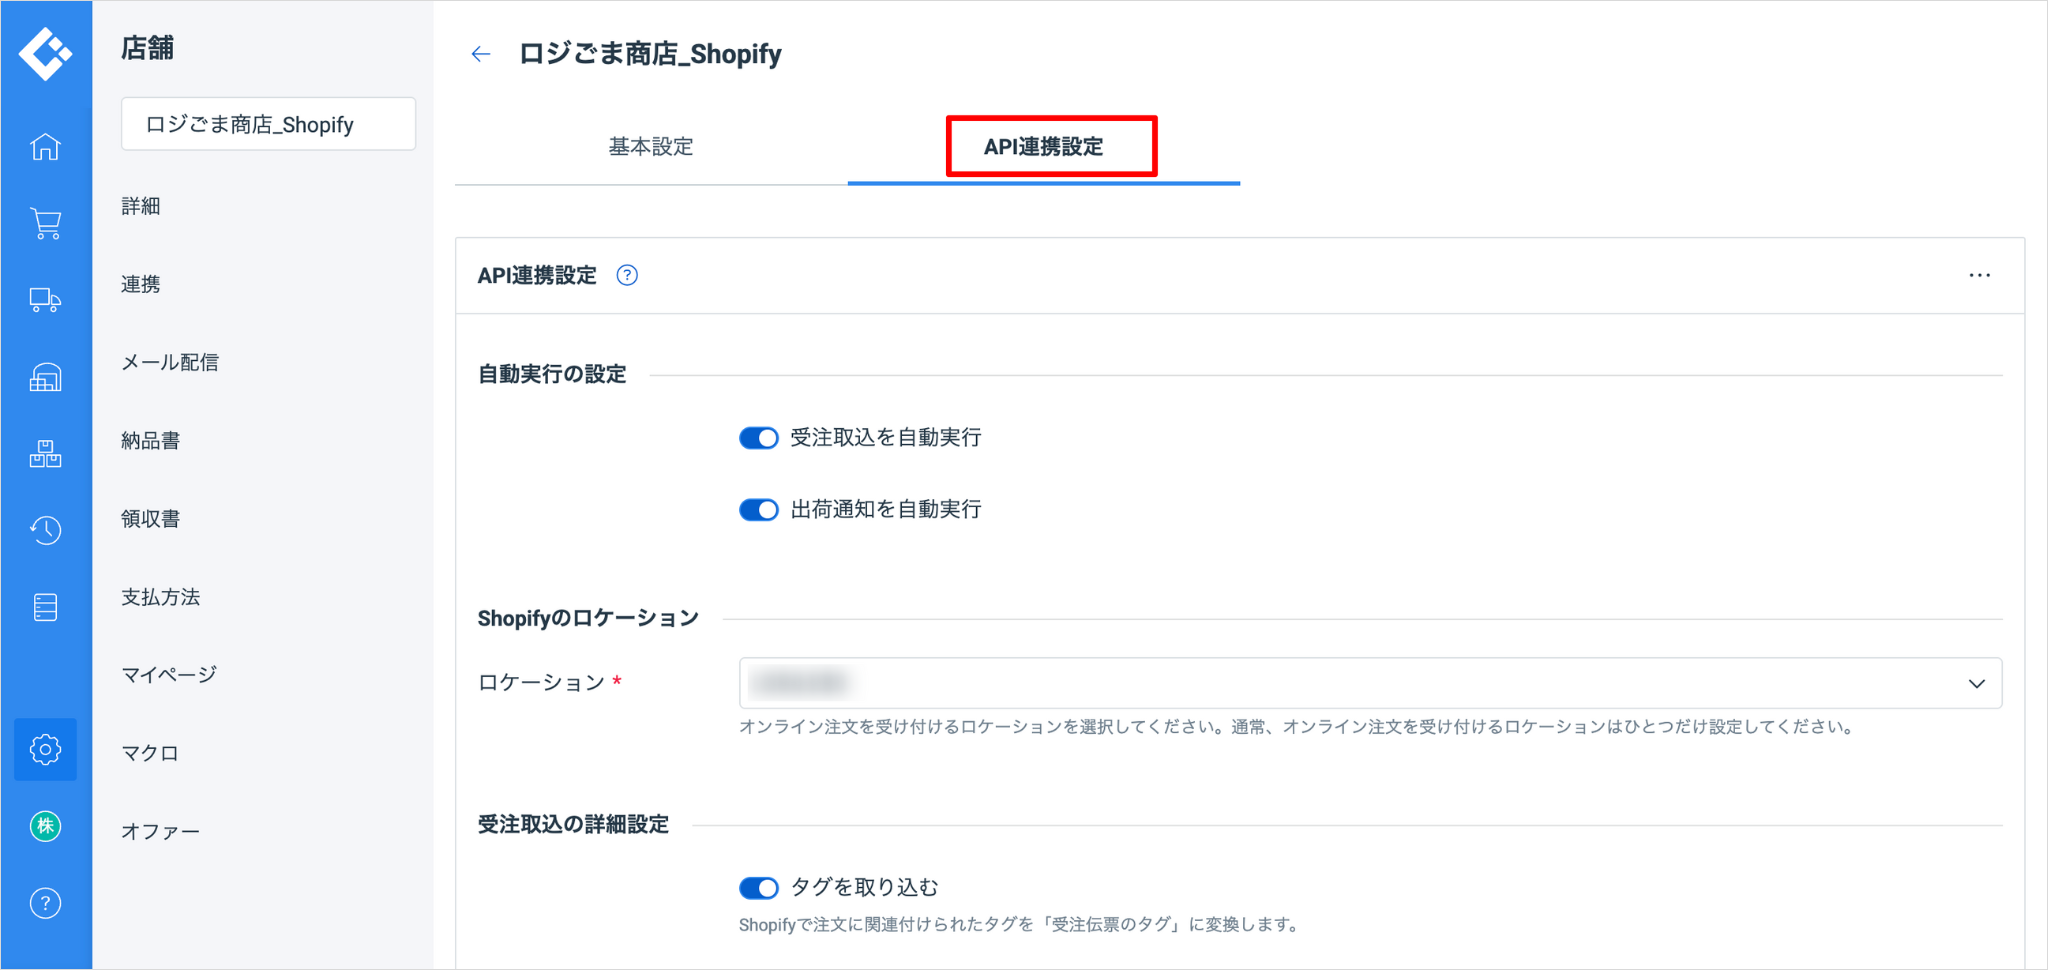Open the stacked boxes inventory icon
This screenshot has width=2048, height=970.
coord(45,454)
